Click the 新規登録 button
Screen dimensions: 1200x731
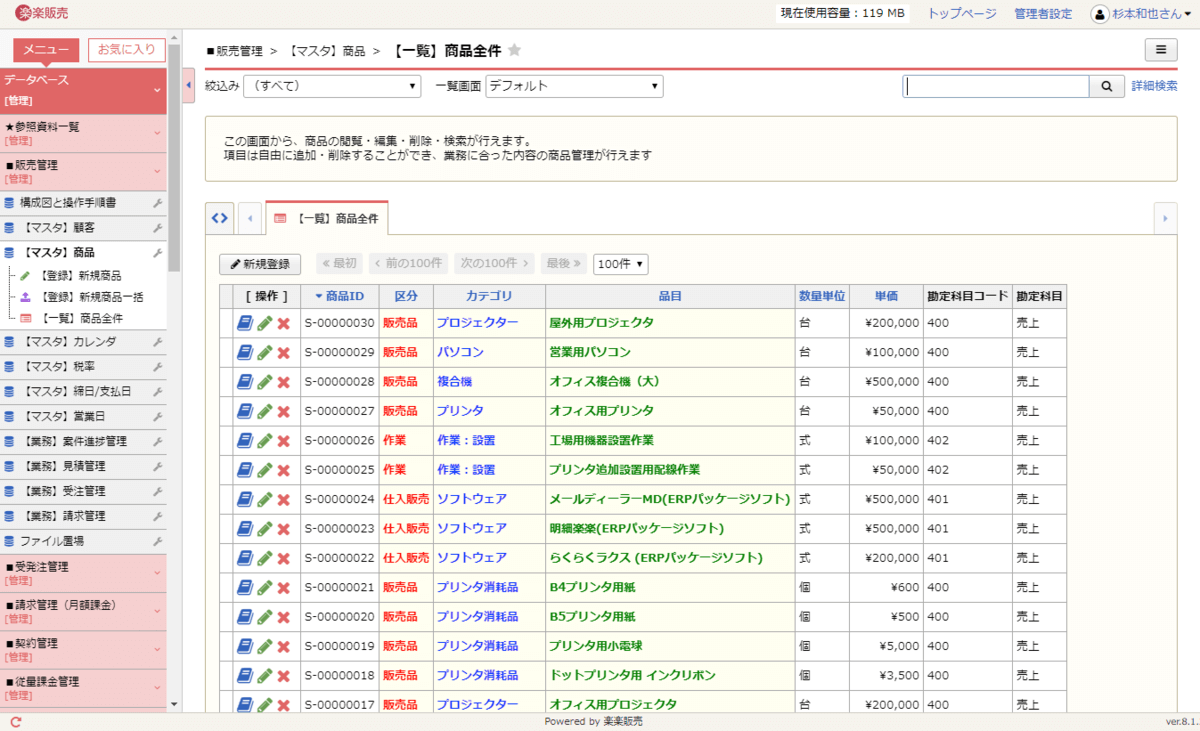tap(260, 264)
